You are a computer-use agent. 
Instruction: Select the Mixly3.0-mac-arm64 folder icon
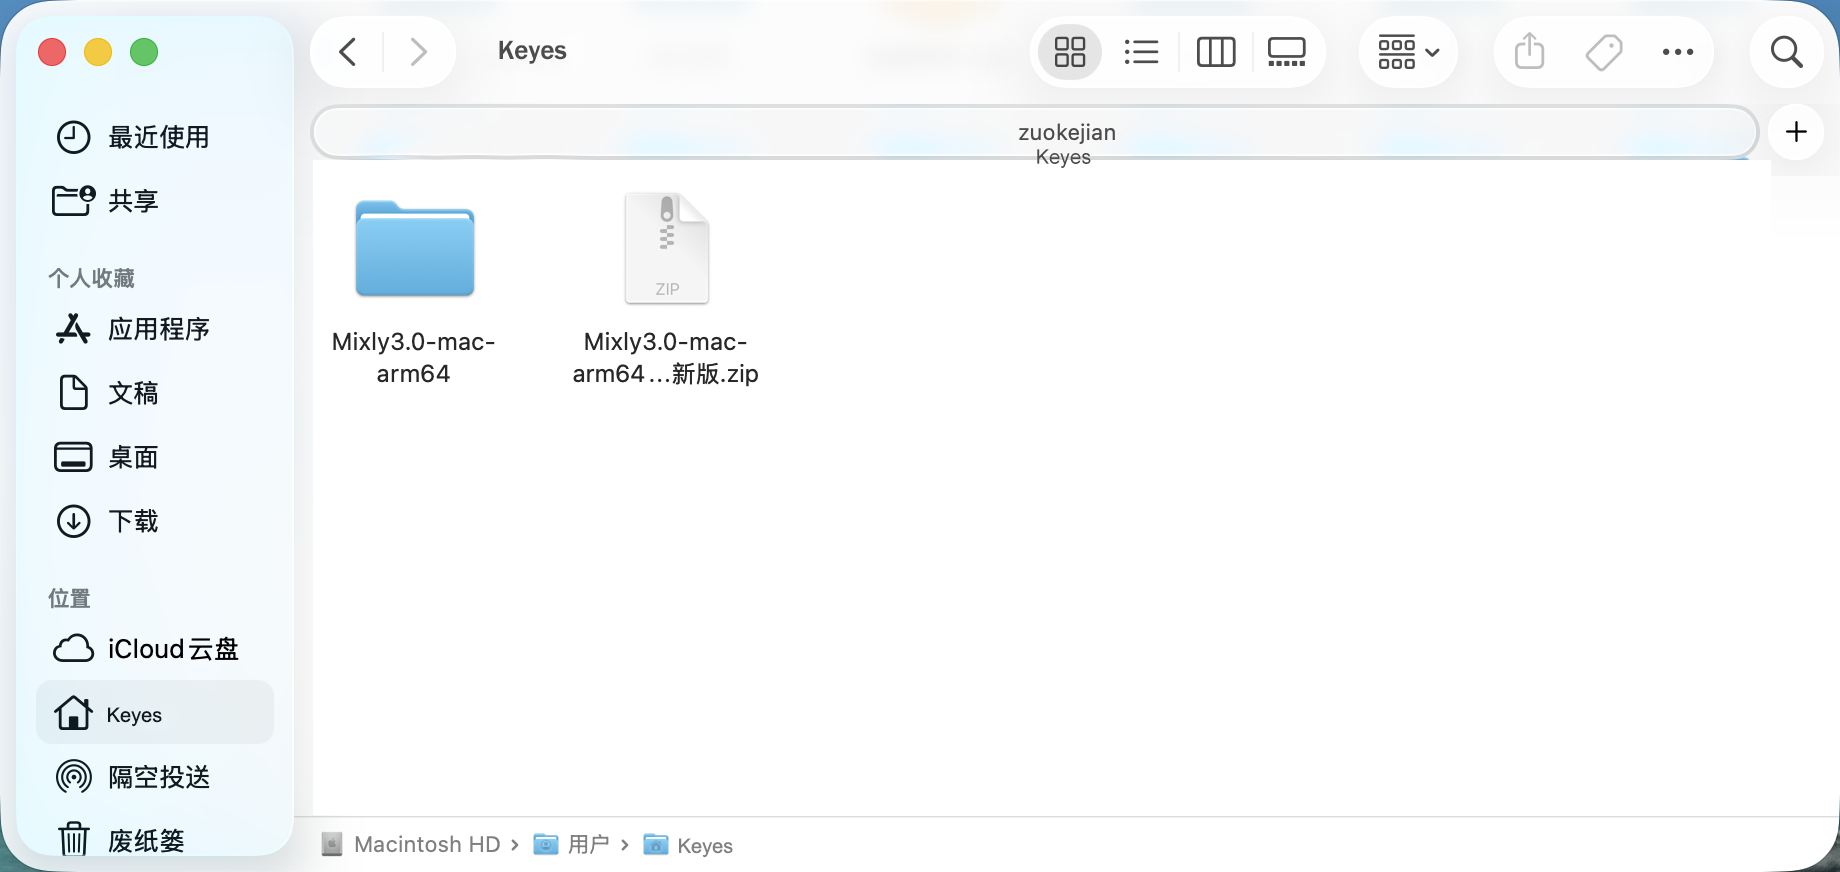[415, 249]
